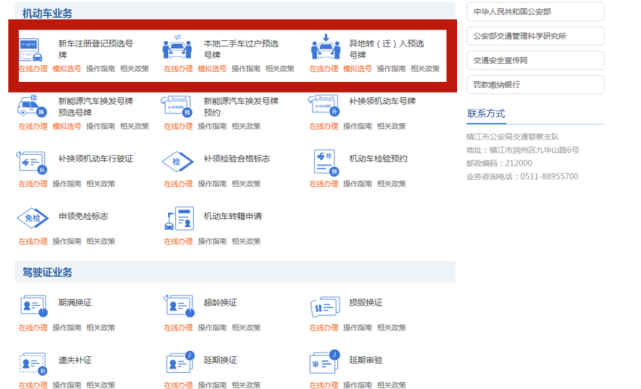
Task: Click 在线办理 under 机动车检验预约
Action: (x=324, y=184)
